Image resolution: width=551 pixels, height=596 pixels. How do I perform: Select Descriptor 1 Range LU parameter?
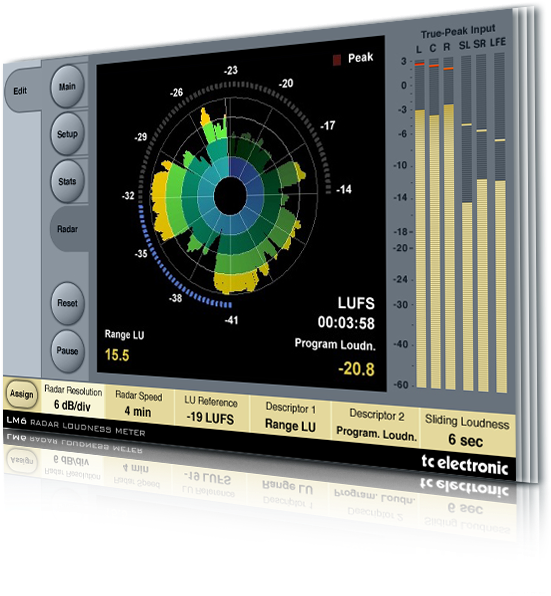click(290, 417)
